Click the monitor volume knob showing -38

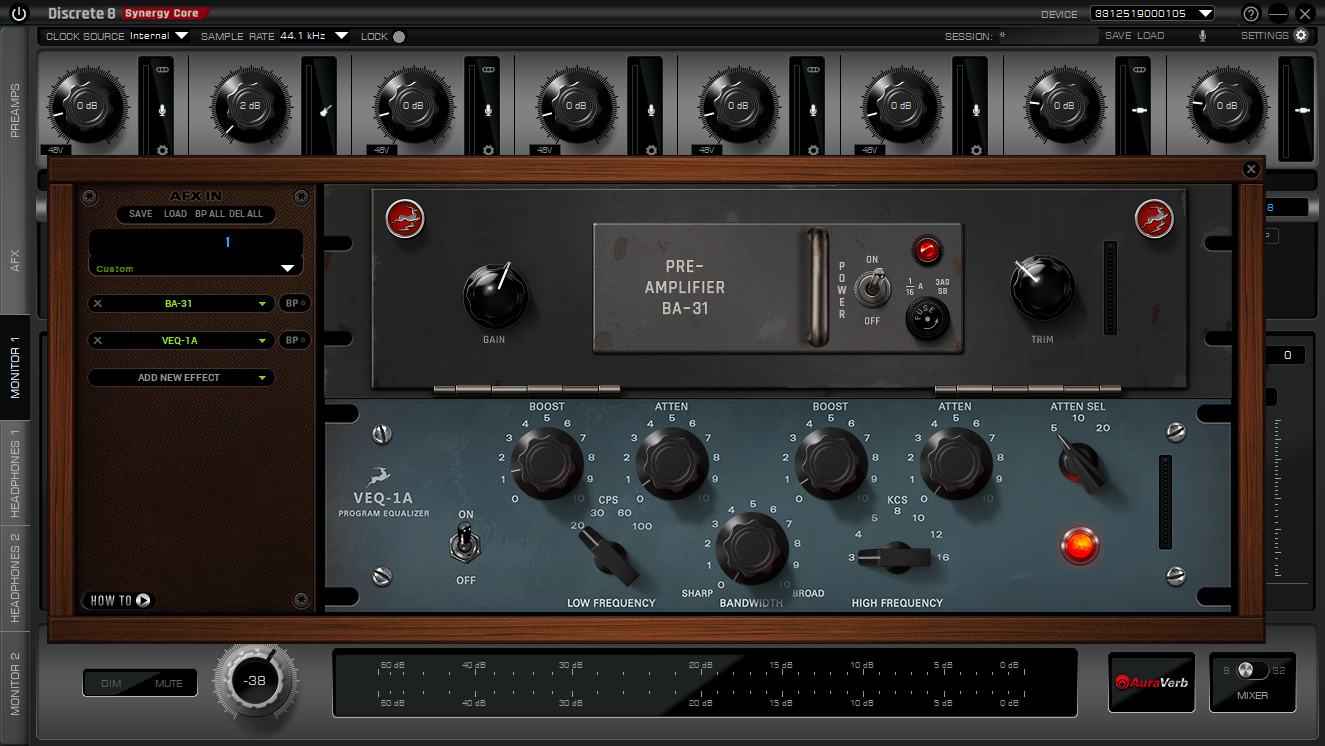pyautogui.click(x=254, y=680)
